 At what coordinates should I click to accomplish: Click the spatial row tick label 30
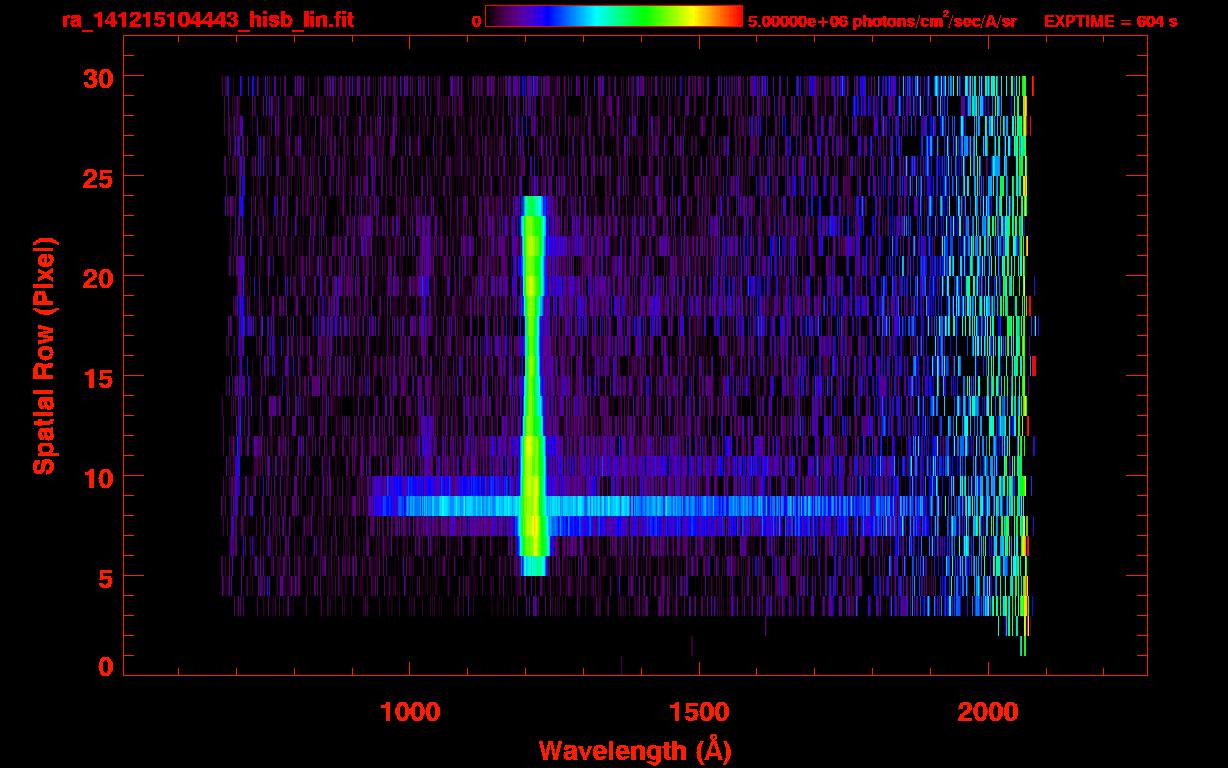98,77
